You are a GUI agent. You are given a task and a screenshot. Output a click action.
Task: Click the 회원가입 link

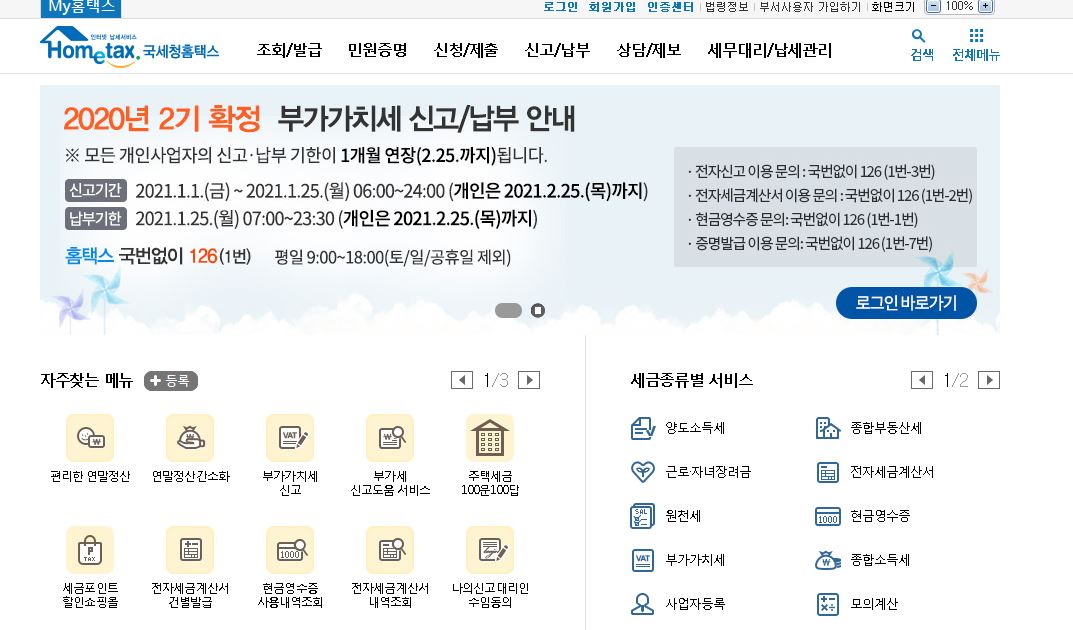(612, 7)
